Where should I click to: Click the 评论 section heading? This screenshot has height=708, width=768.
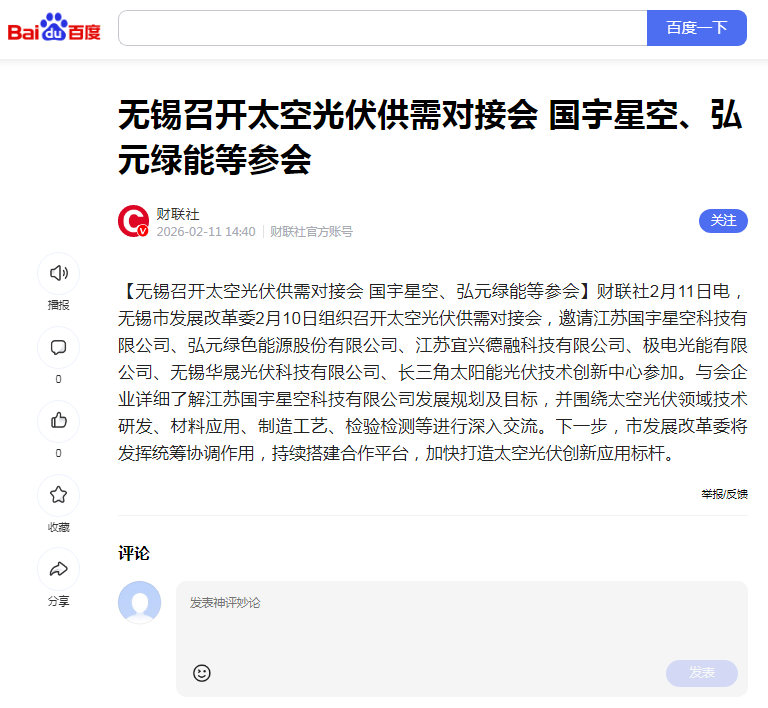point(134,554)
